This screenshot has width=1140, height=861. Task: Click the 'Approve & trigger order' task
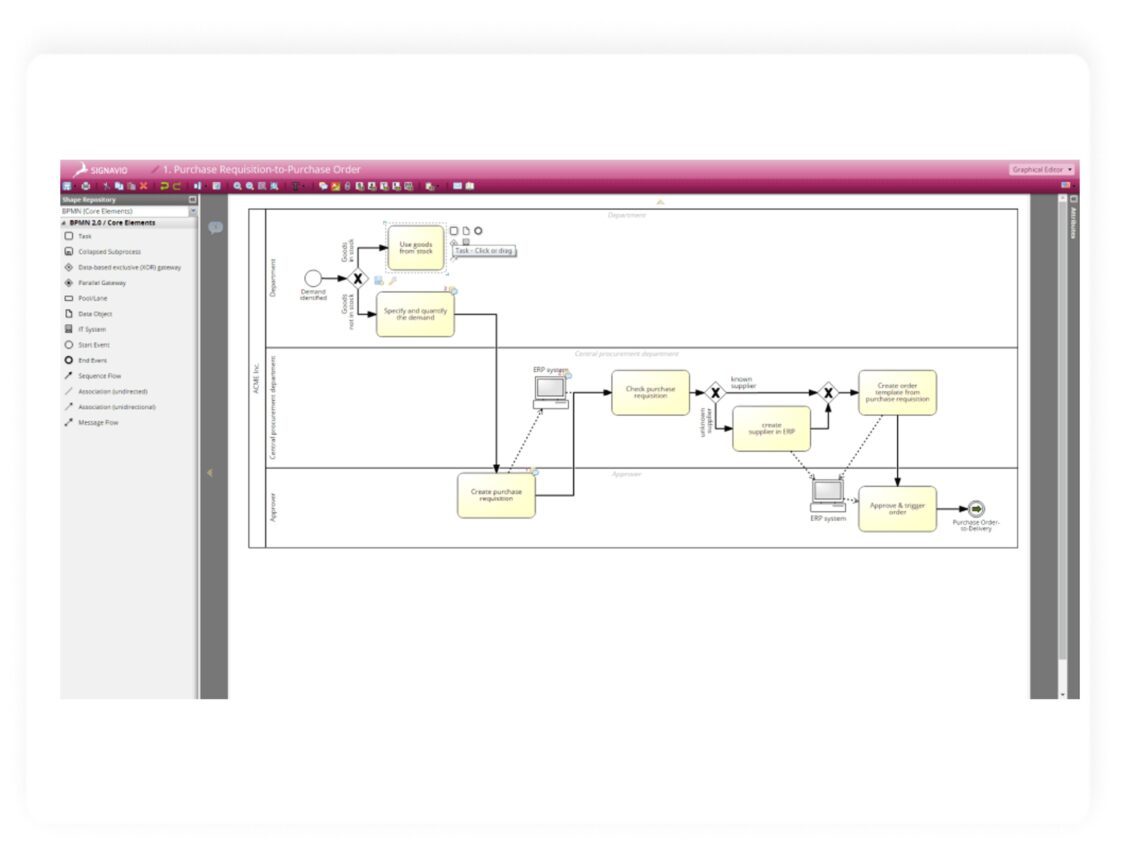point(897,509)
